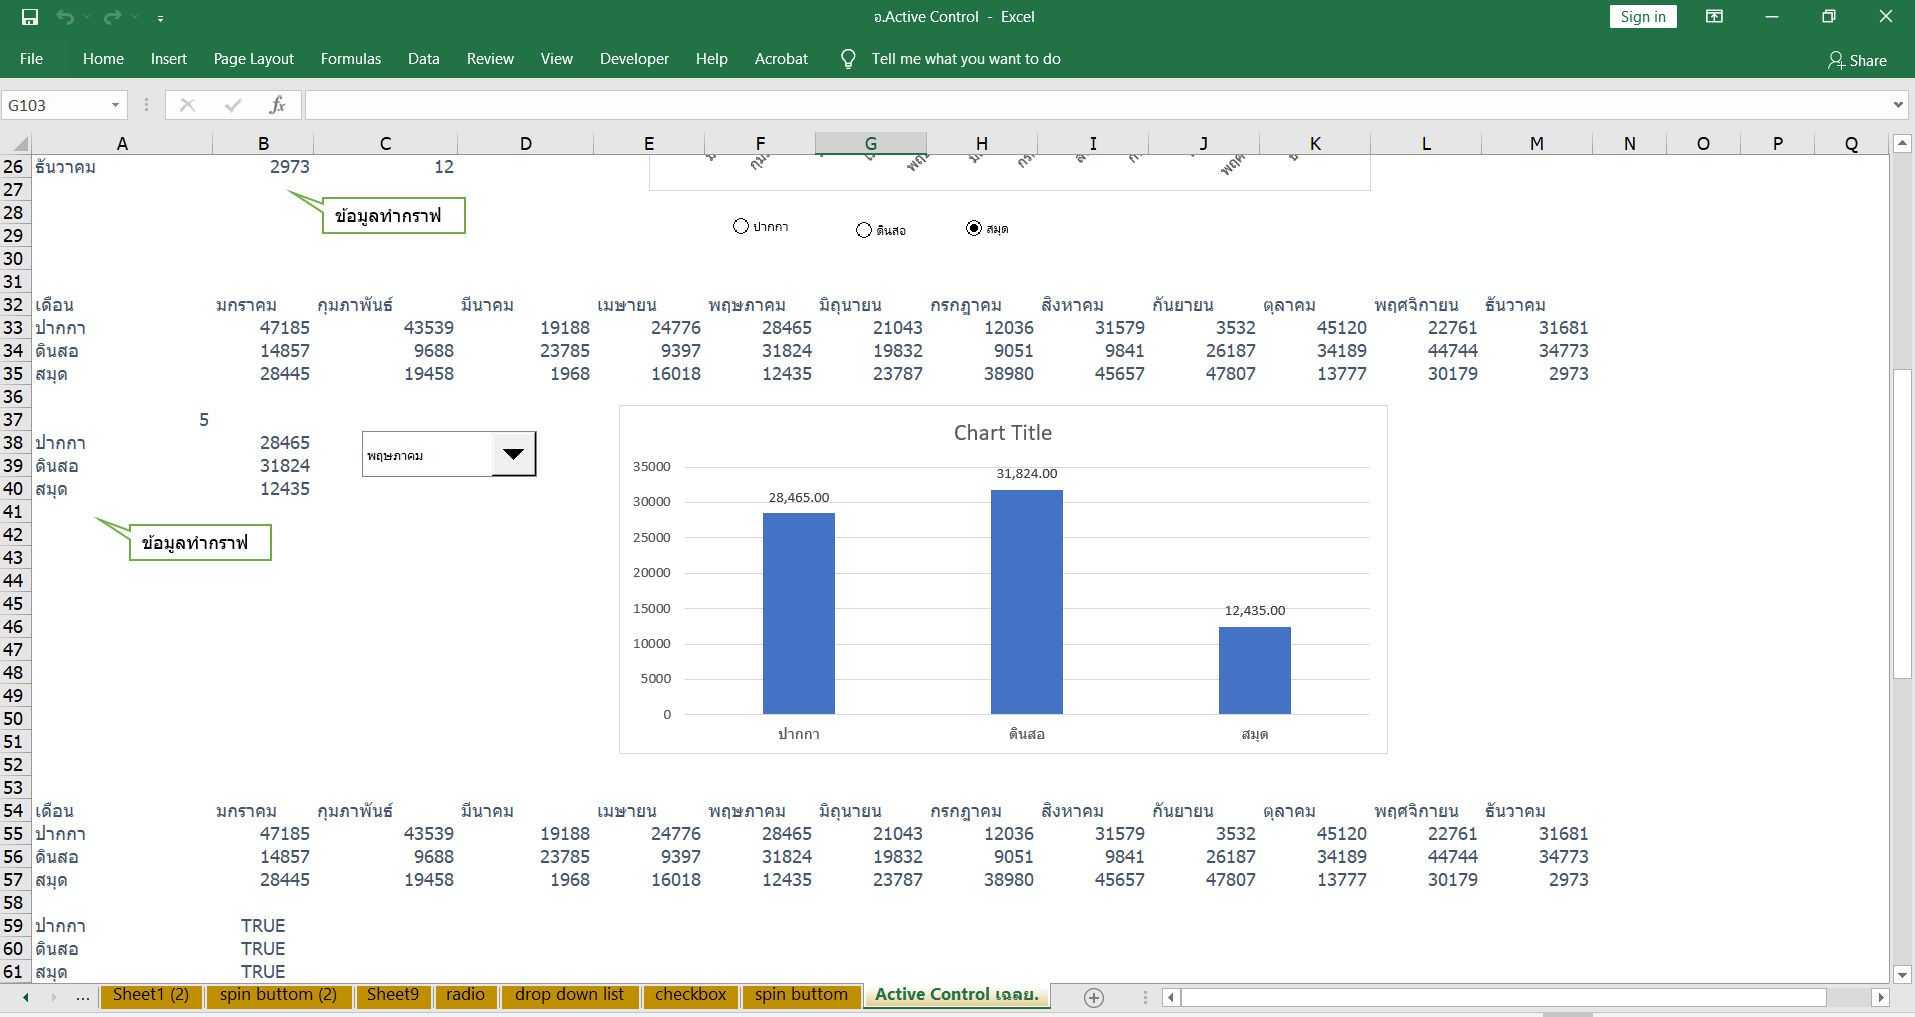Viewport: 1915px width, 1017px height.
Task: Select row 37 header
Action: click(14, 420)
